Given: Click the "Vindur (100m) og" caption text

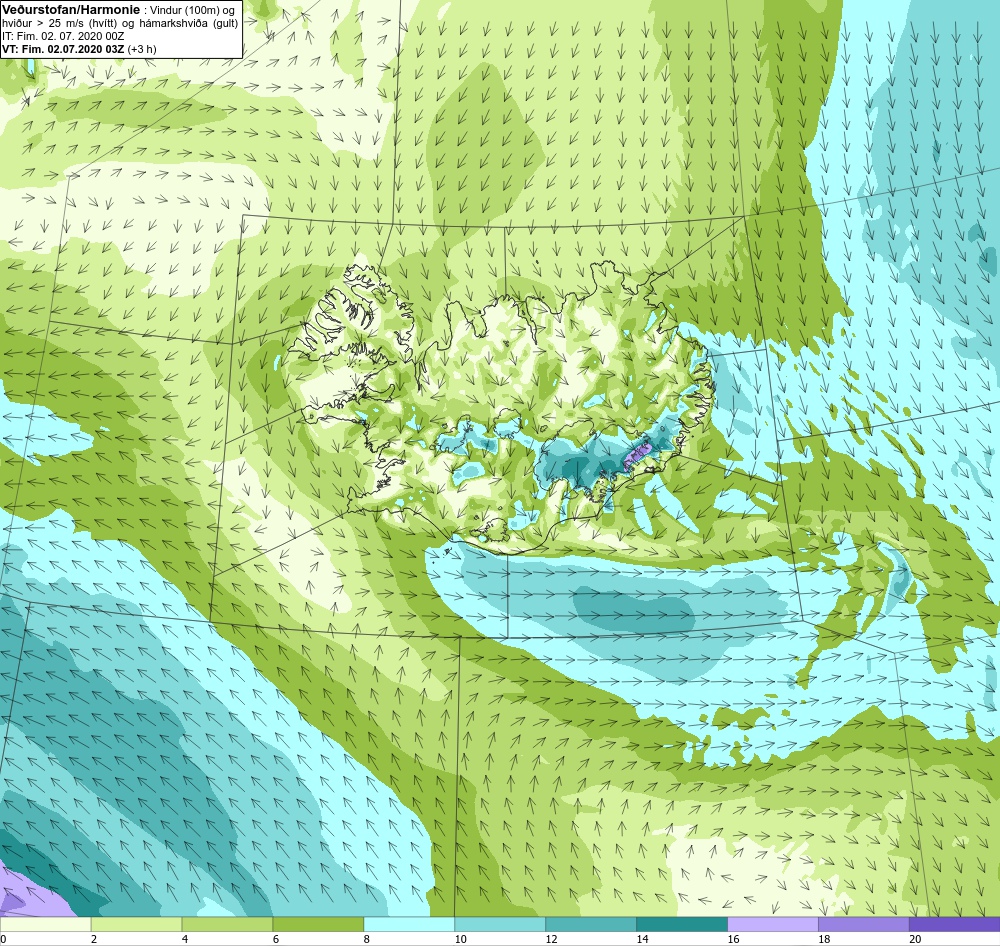Looking at the screenshot, I should (x=191, y=10).
